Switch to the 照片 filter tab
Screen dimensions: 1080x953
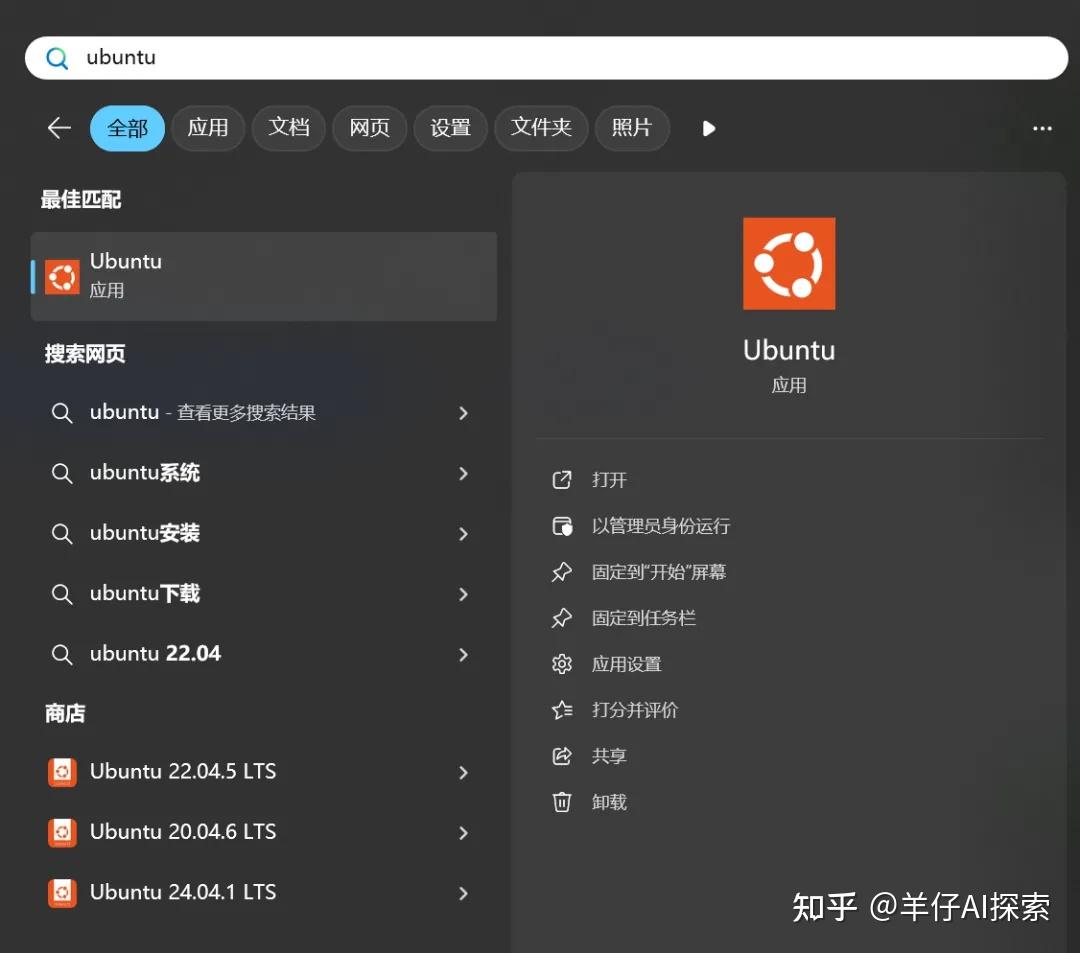point(632,128)
